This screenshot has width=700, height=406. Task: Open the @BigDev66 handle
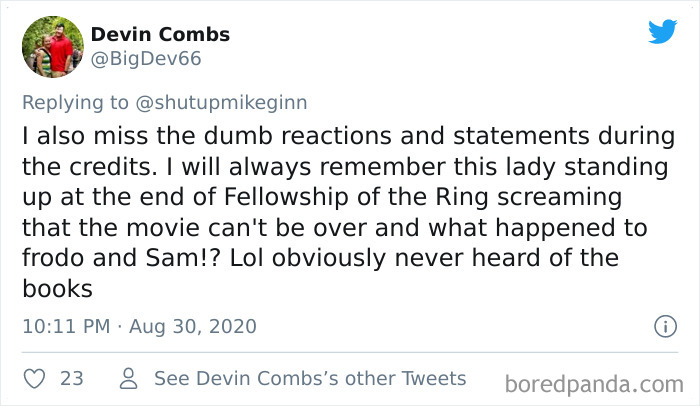point(146,59)
